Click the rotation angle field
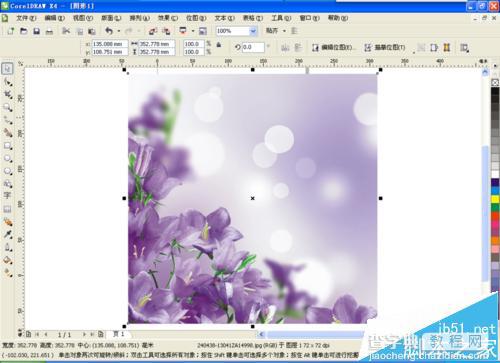500x363 pixels. click(253, 47)
